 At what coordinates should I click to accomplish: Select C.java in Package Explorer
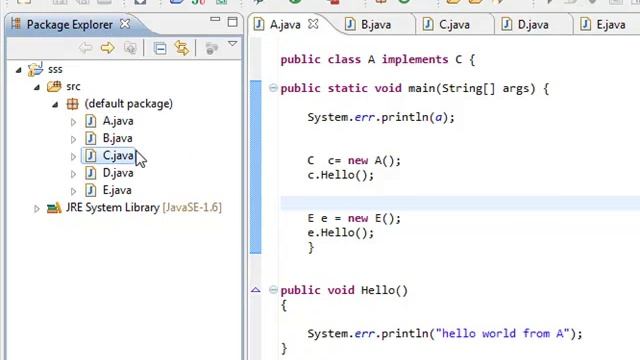(x=118, y=156)
